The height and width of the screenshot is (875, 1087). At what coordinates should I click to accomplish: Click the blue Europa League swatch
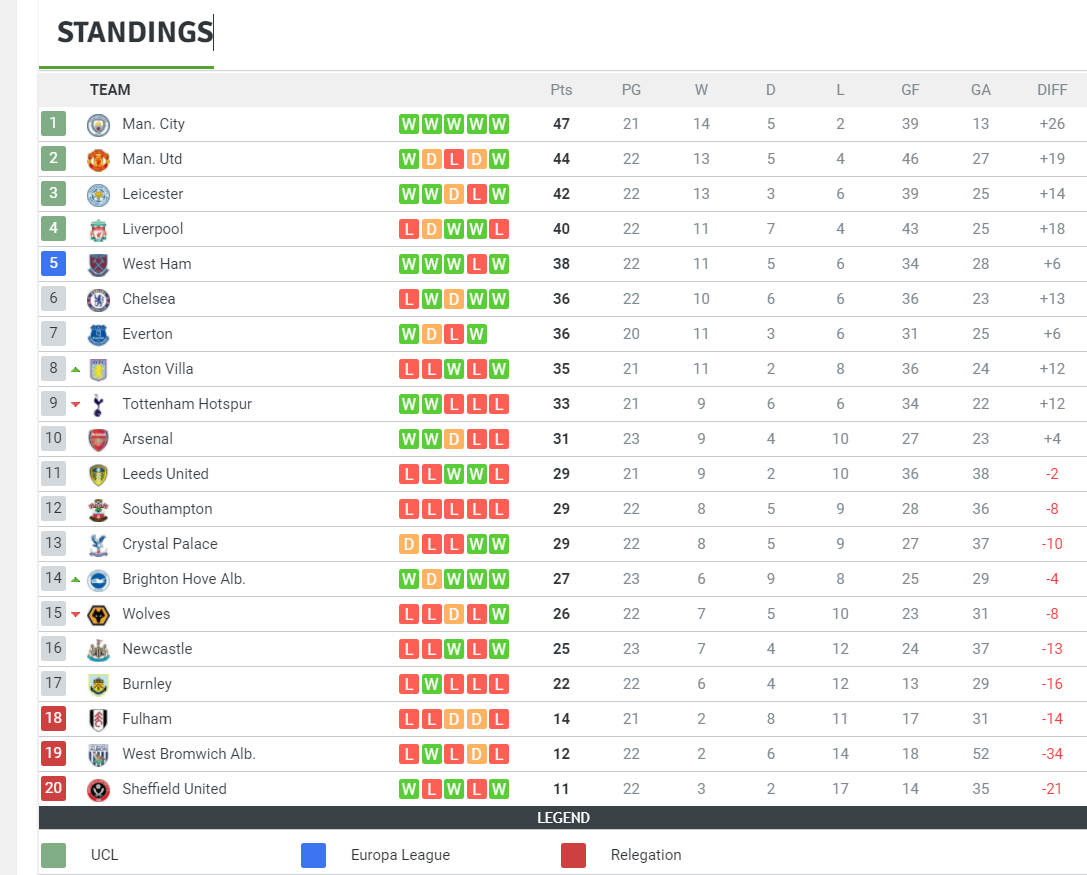click(313, 855)
